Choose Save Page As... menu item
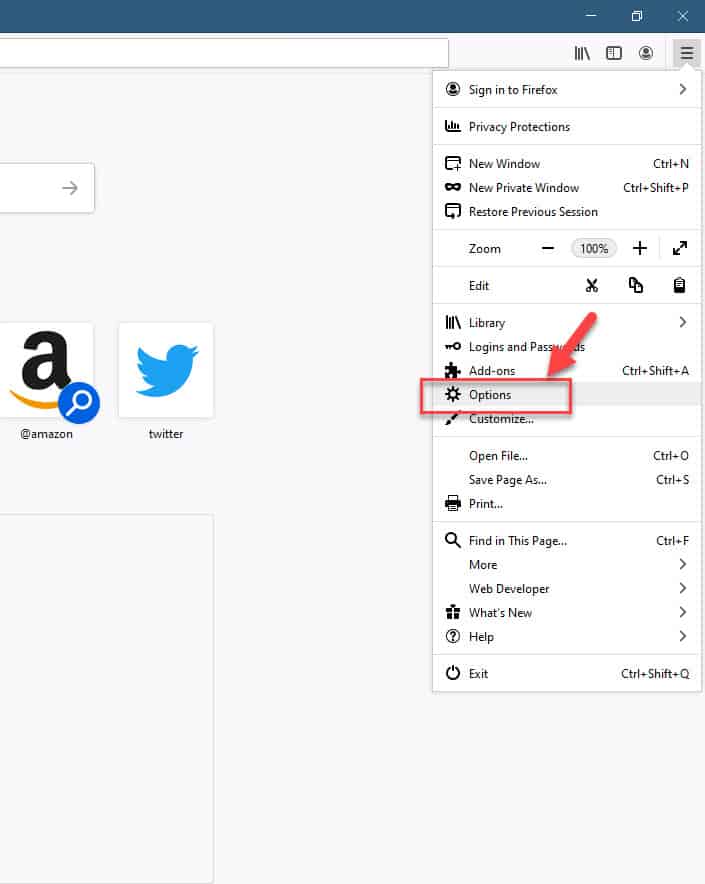The width and height of the screenshot is (705, 884). click(x=567, y=480)
